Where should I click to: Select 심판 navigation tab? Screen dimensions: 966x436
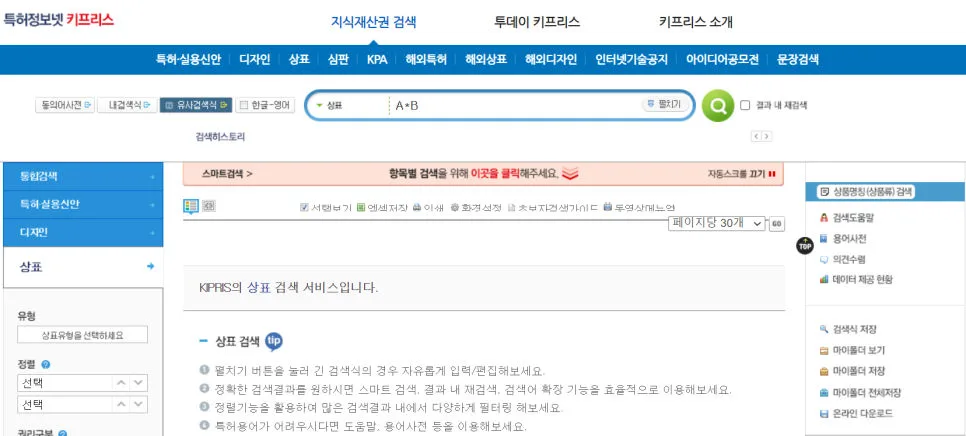[x=338, y=60]
